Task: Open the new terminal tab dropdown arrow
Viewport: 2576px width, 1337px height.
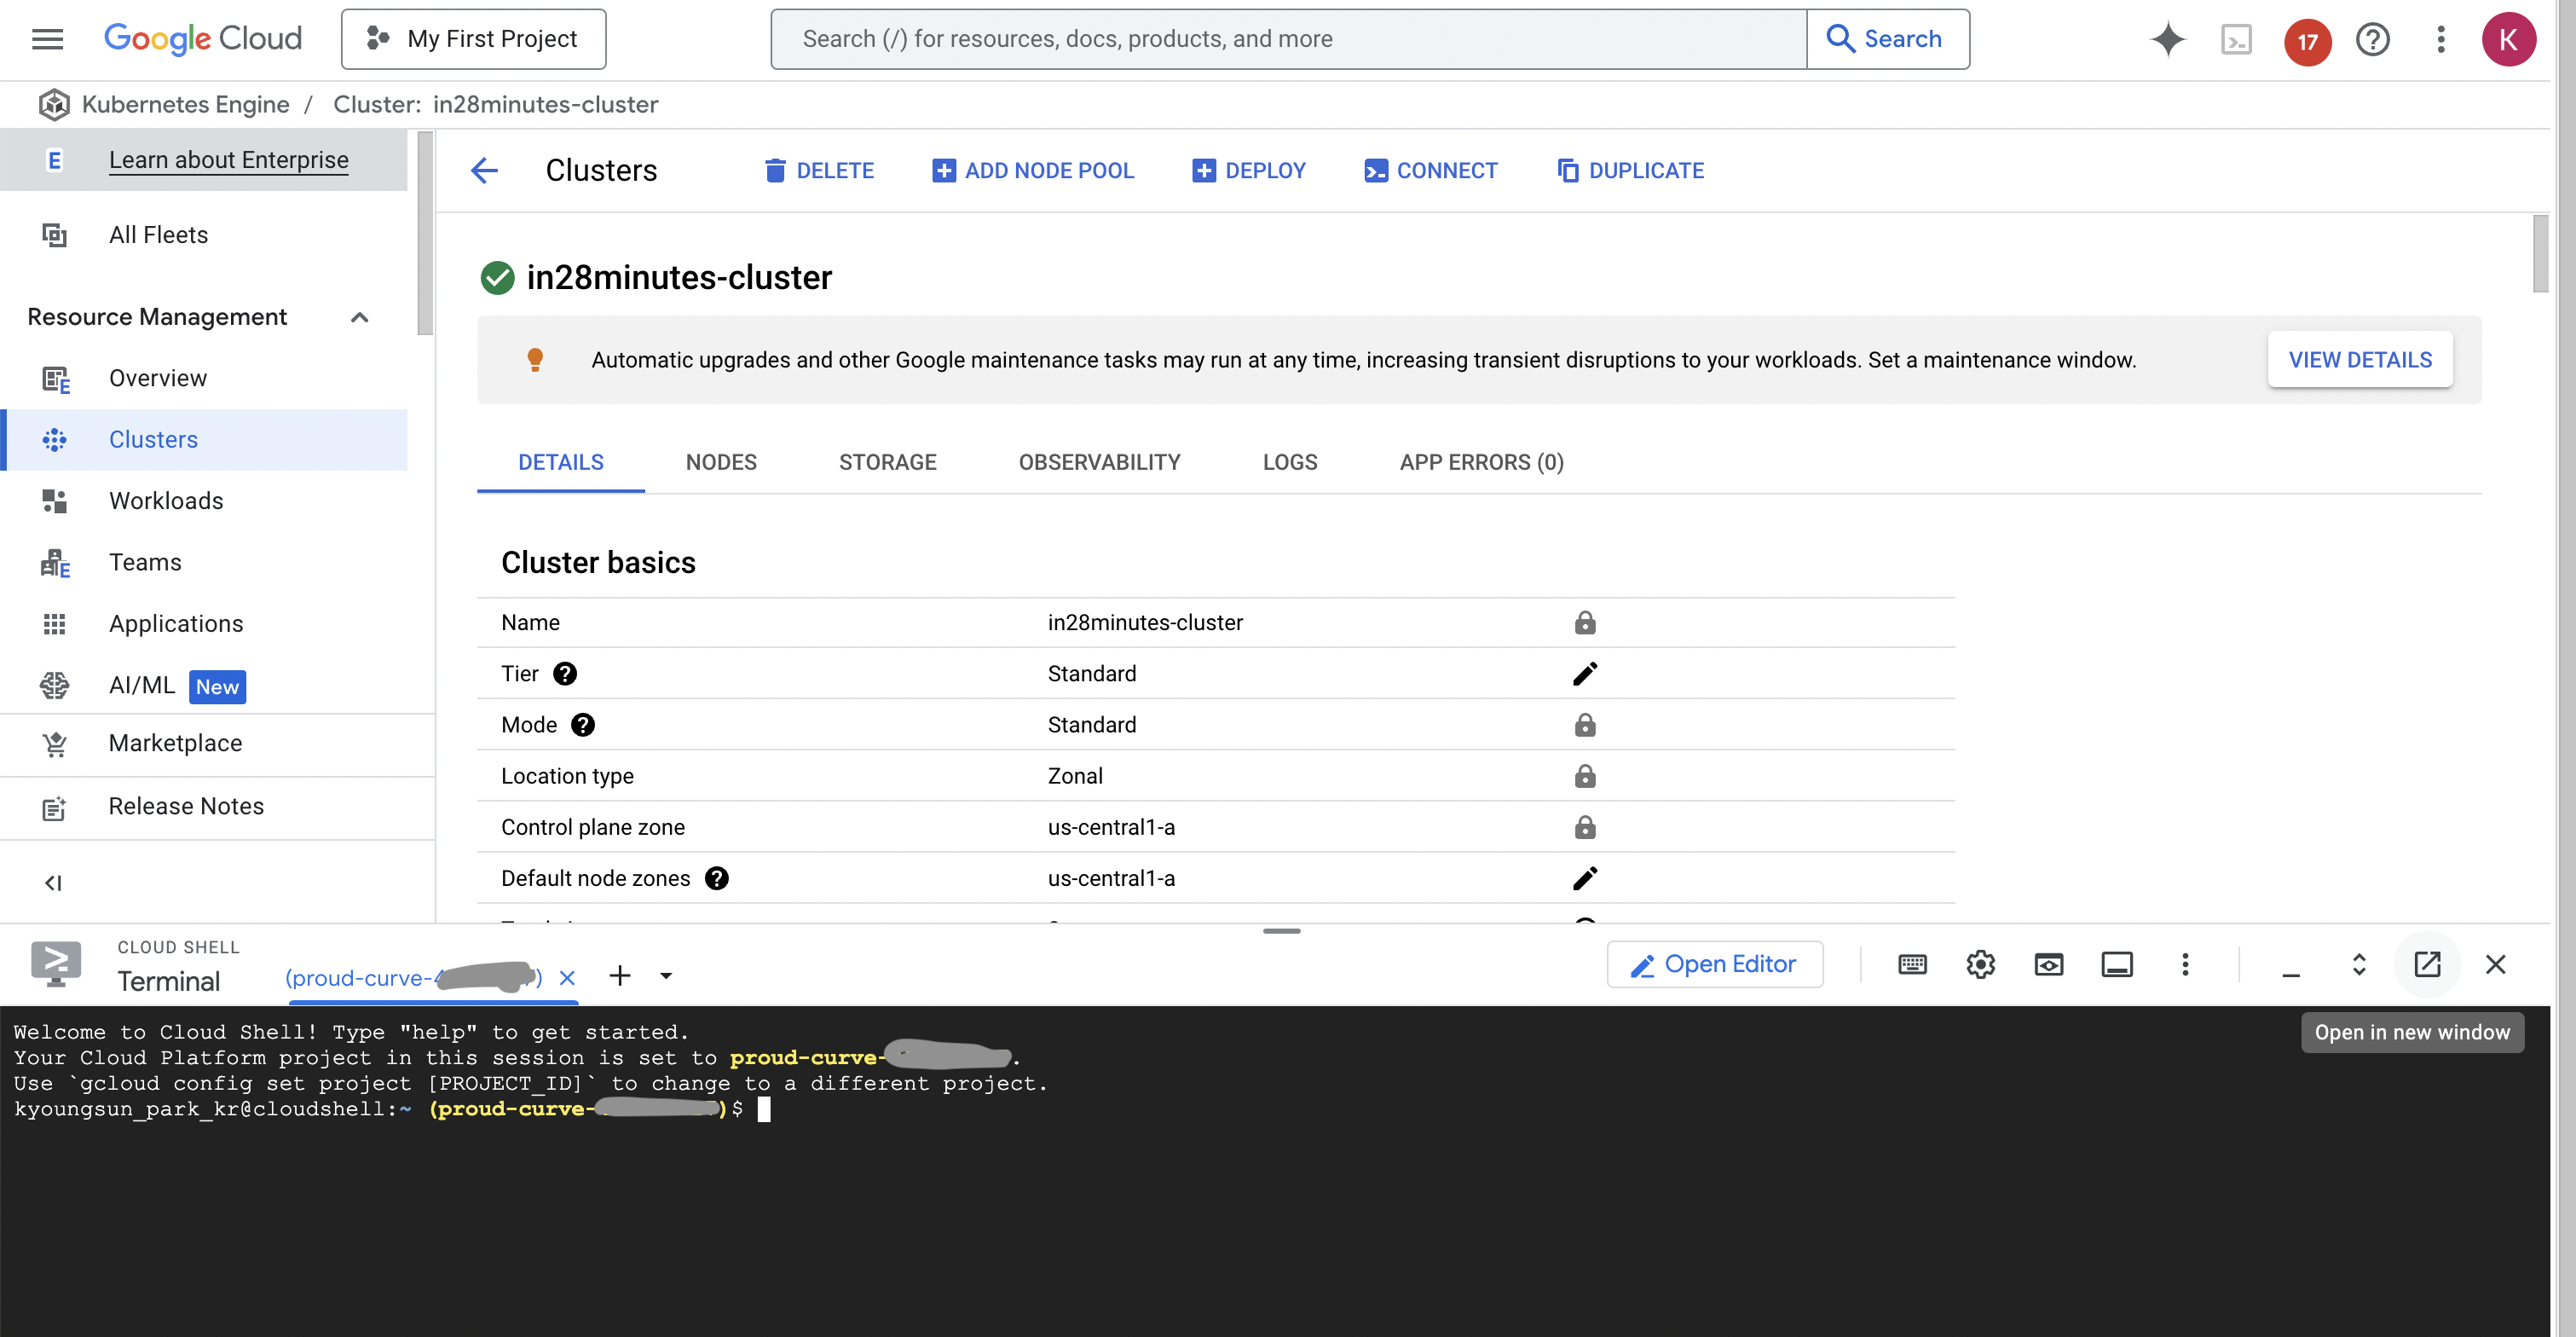Action: [x=666, y=976]
